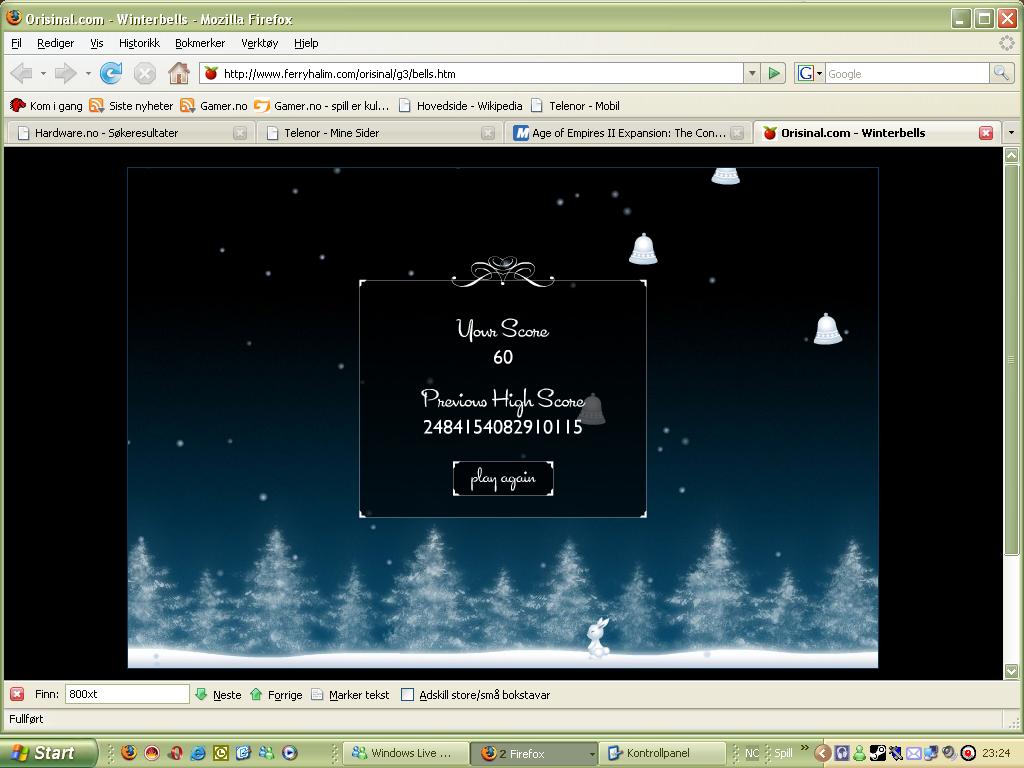Expand the Spill toolbar chevron on the taskbar
Screen dimensions: 1024x768
point(805,748)
